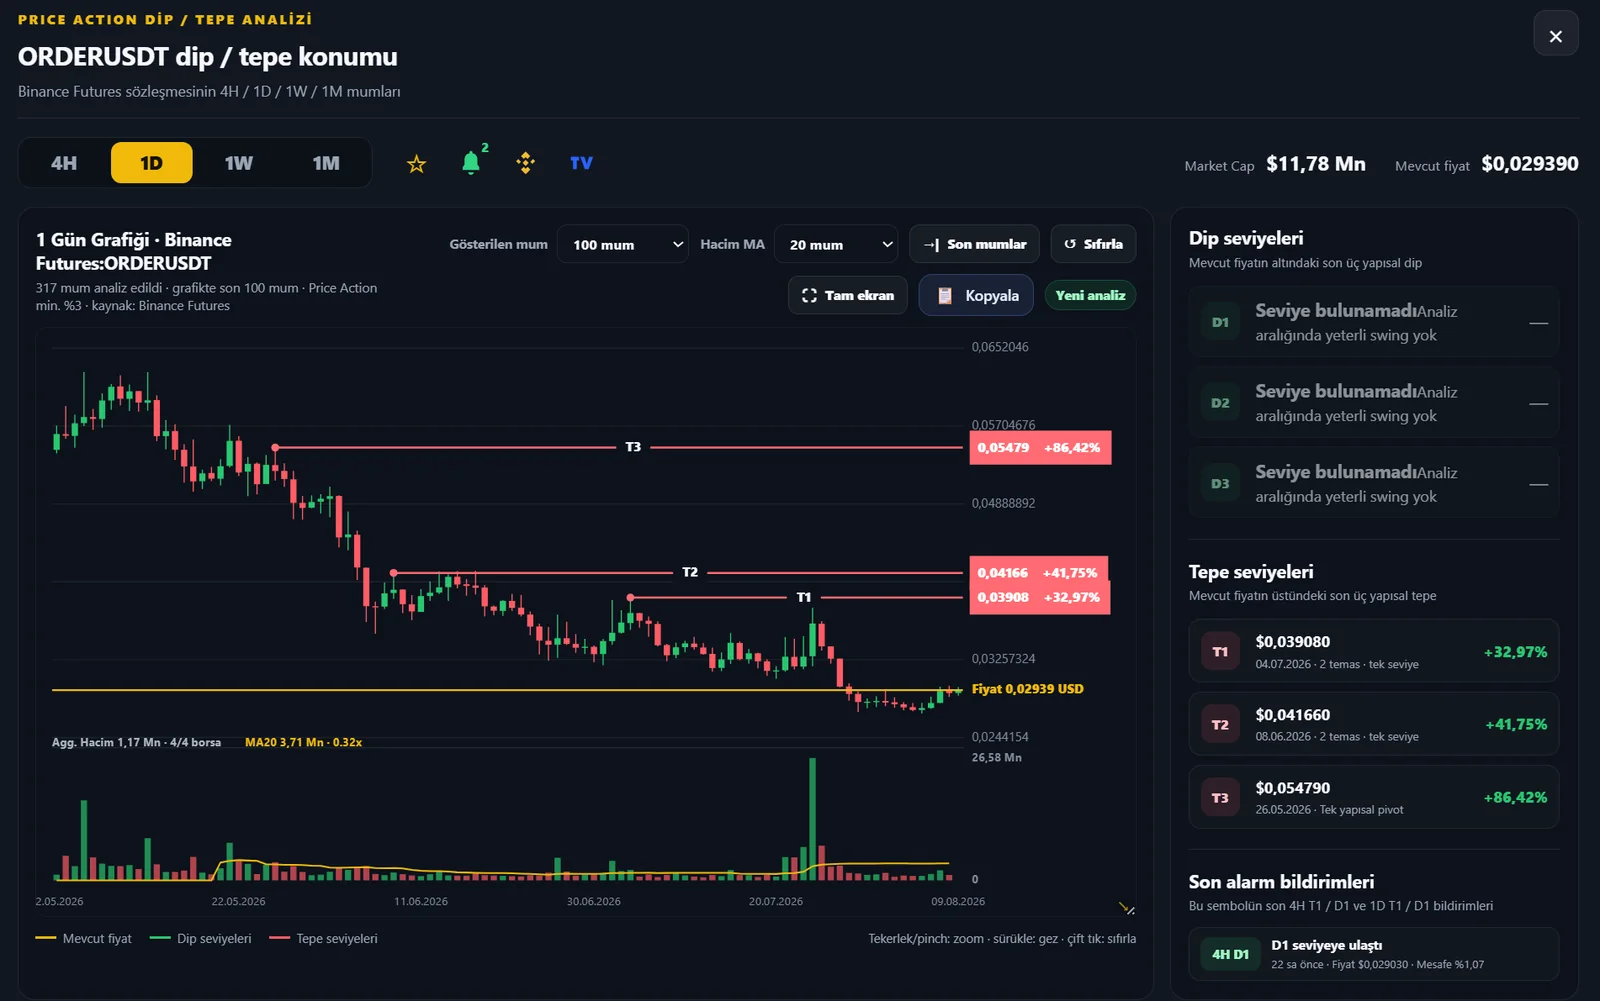Click the D2 dip level badge
This screenshot has height=1001, width=1600.
point(1220,403)
